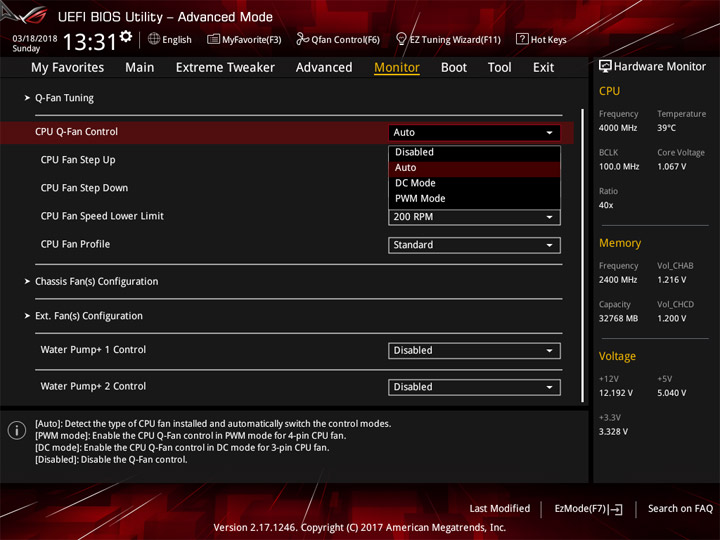Viewport: 720px width, 540px height.
Task: Open the CPU Fan Profile dropdown
Action: 474,245
